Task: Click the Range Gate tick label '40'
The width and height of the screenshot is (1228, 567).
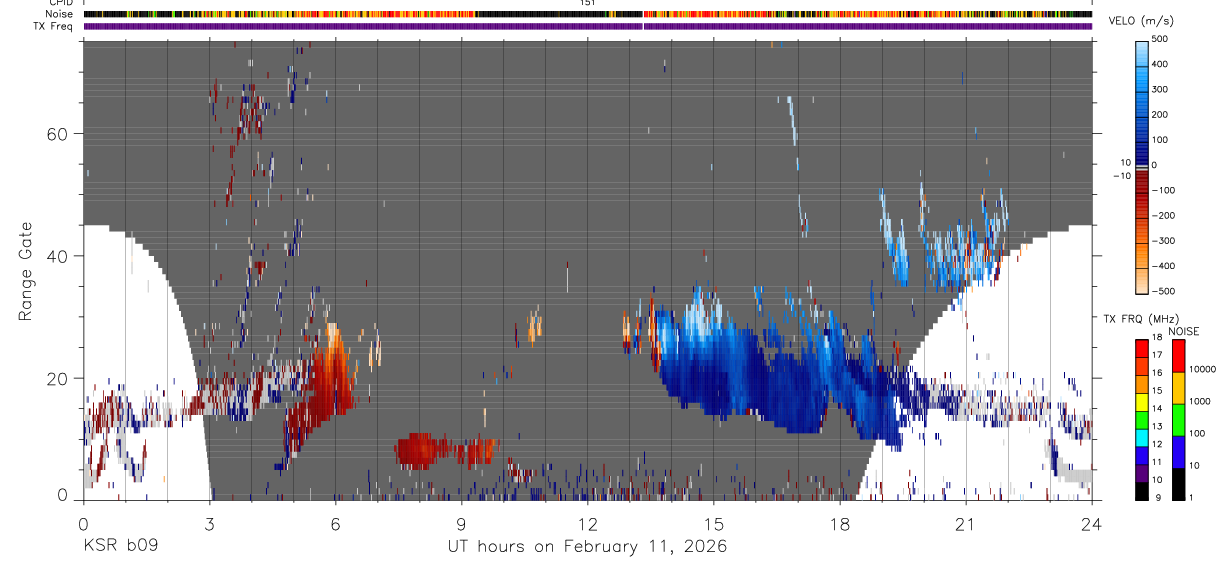Action: [58, 256]
